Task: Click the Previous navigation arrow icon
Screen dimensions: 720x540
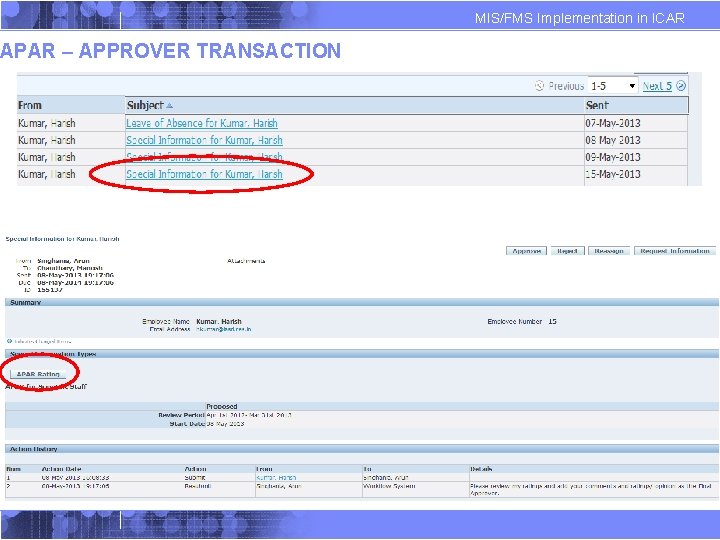Action: click(540, 86)
